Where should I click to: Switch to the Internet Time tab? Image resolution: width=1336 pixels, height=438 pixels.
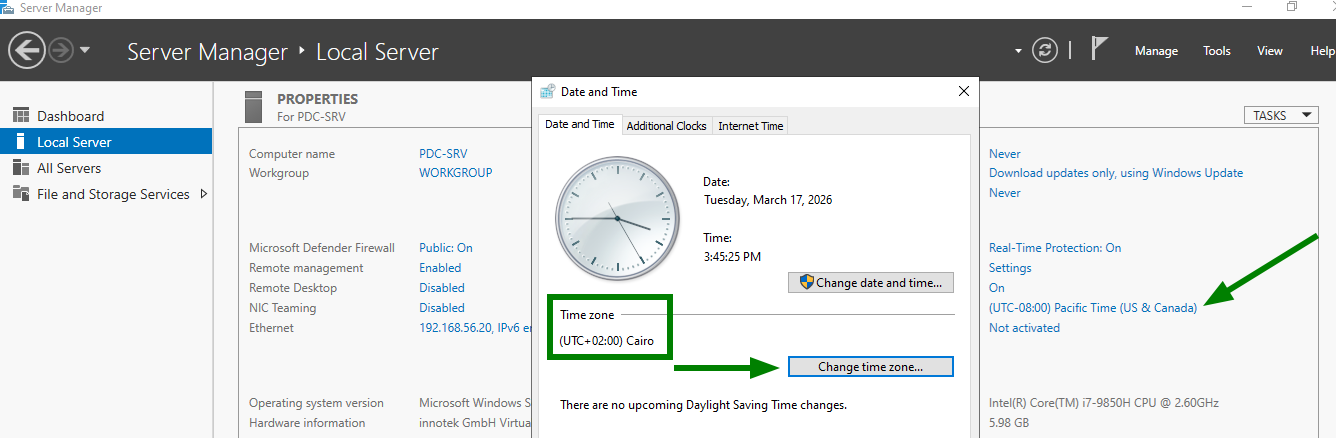click(x=751, y=126)
